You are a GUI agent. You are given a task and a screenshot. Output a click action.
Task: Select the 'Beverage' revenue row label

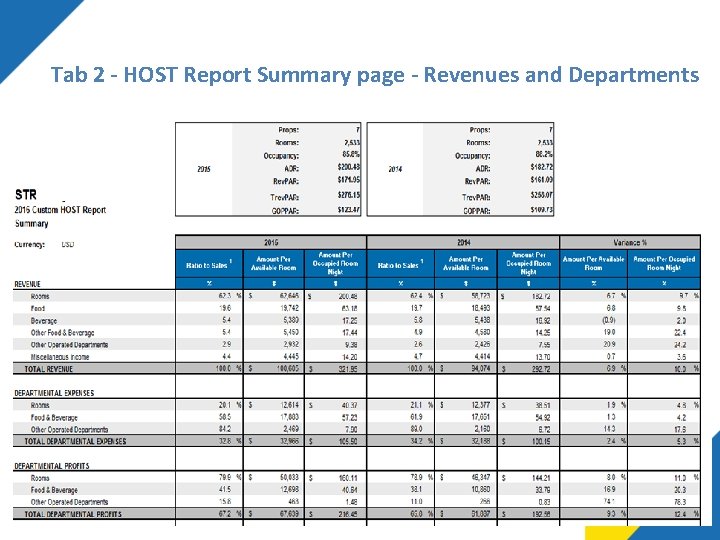[44, 321]
